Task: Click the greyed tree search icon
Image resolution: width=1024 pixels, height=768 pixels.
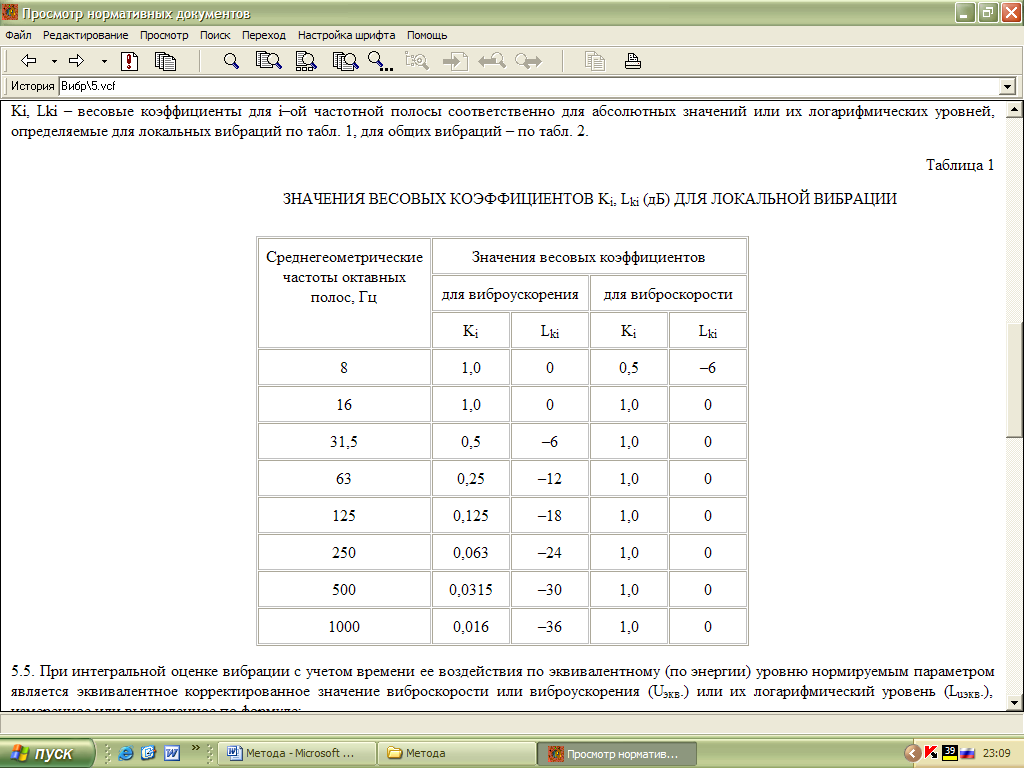Action: click(417, 61)
